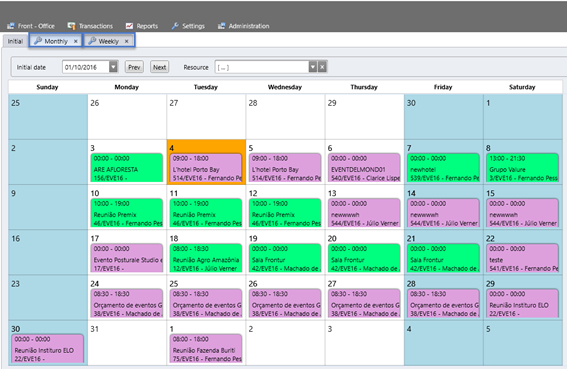
Task: Open Reunião Premix event on day 10
Action: tap(127, 213)
